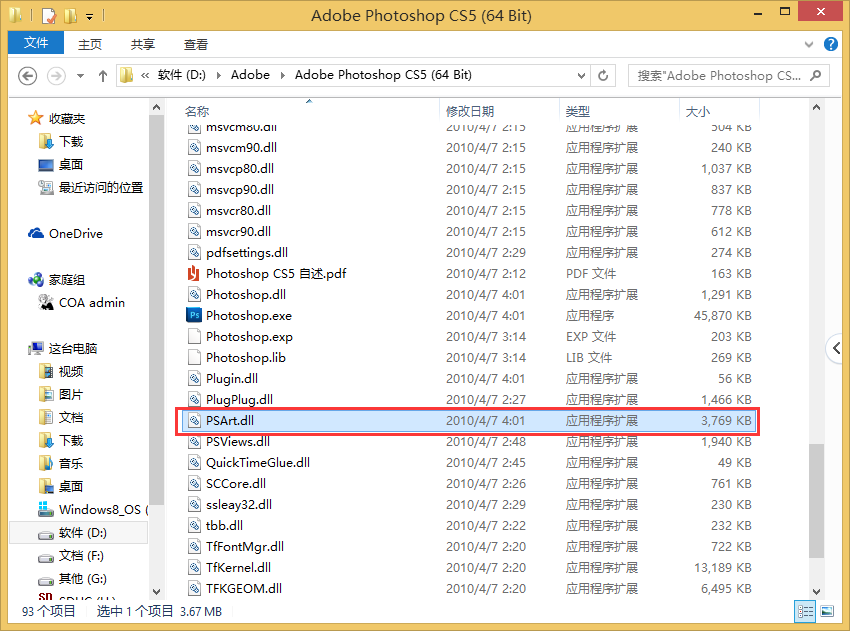Screen dimensions: 850x631
Task: Select file msvcp90.dll
Action: (x=240, y=190)
